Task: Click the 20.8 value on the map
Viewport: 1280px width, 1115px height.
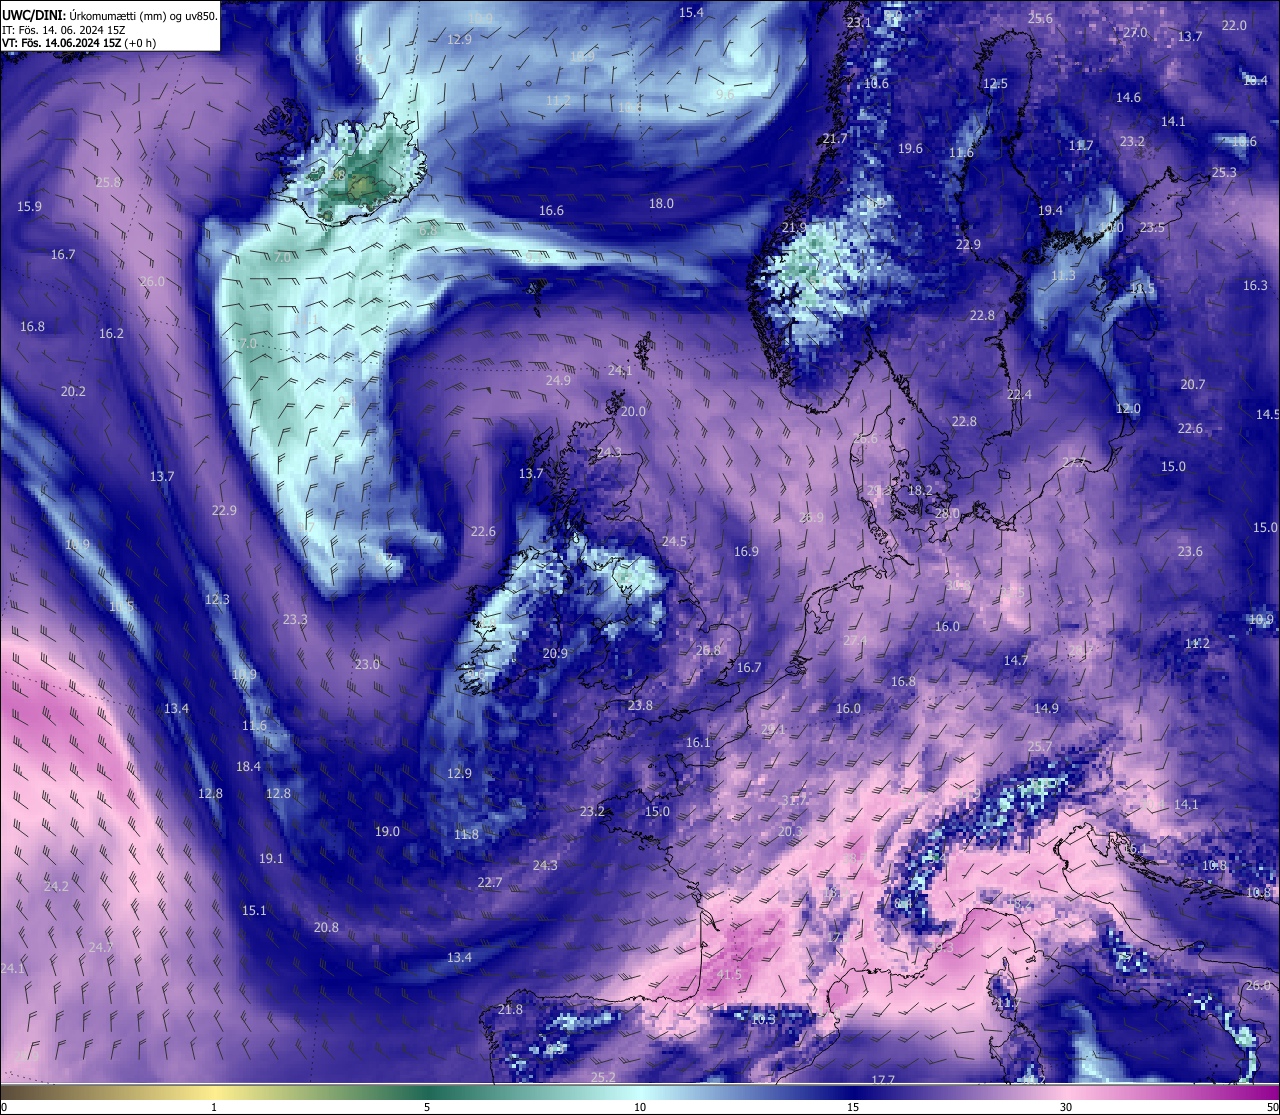Action: click(326, 927)
